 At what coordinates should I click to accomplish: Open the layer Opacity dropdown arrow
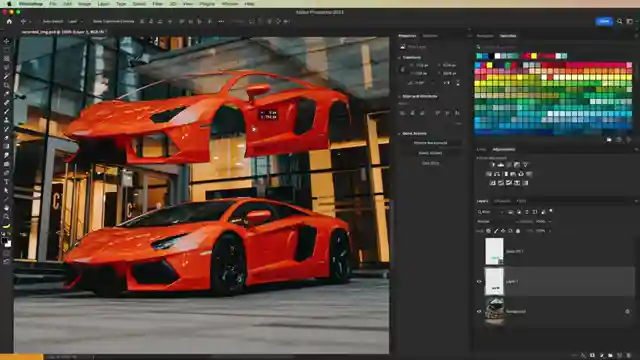(550, 222)
